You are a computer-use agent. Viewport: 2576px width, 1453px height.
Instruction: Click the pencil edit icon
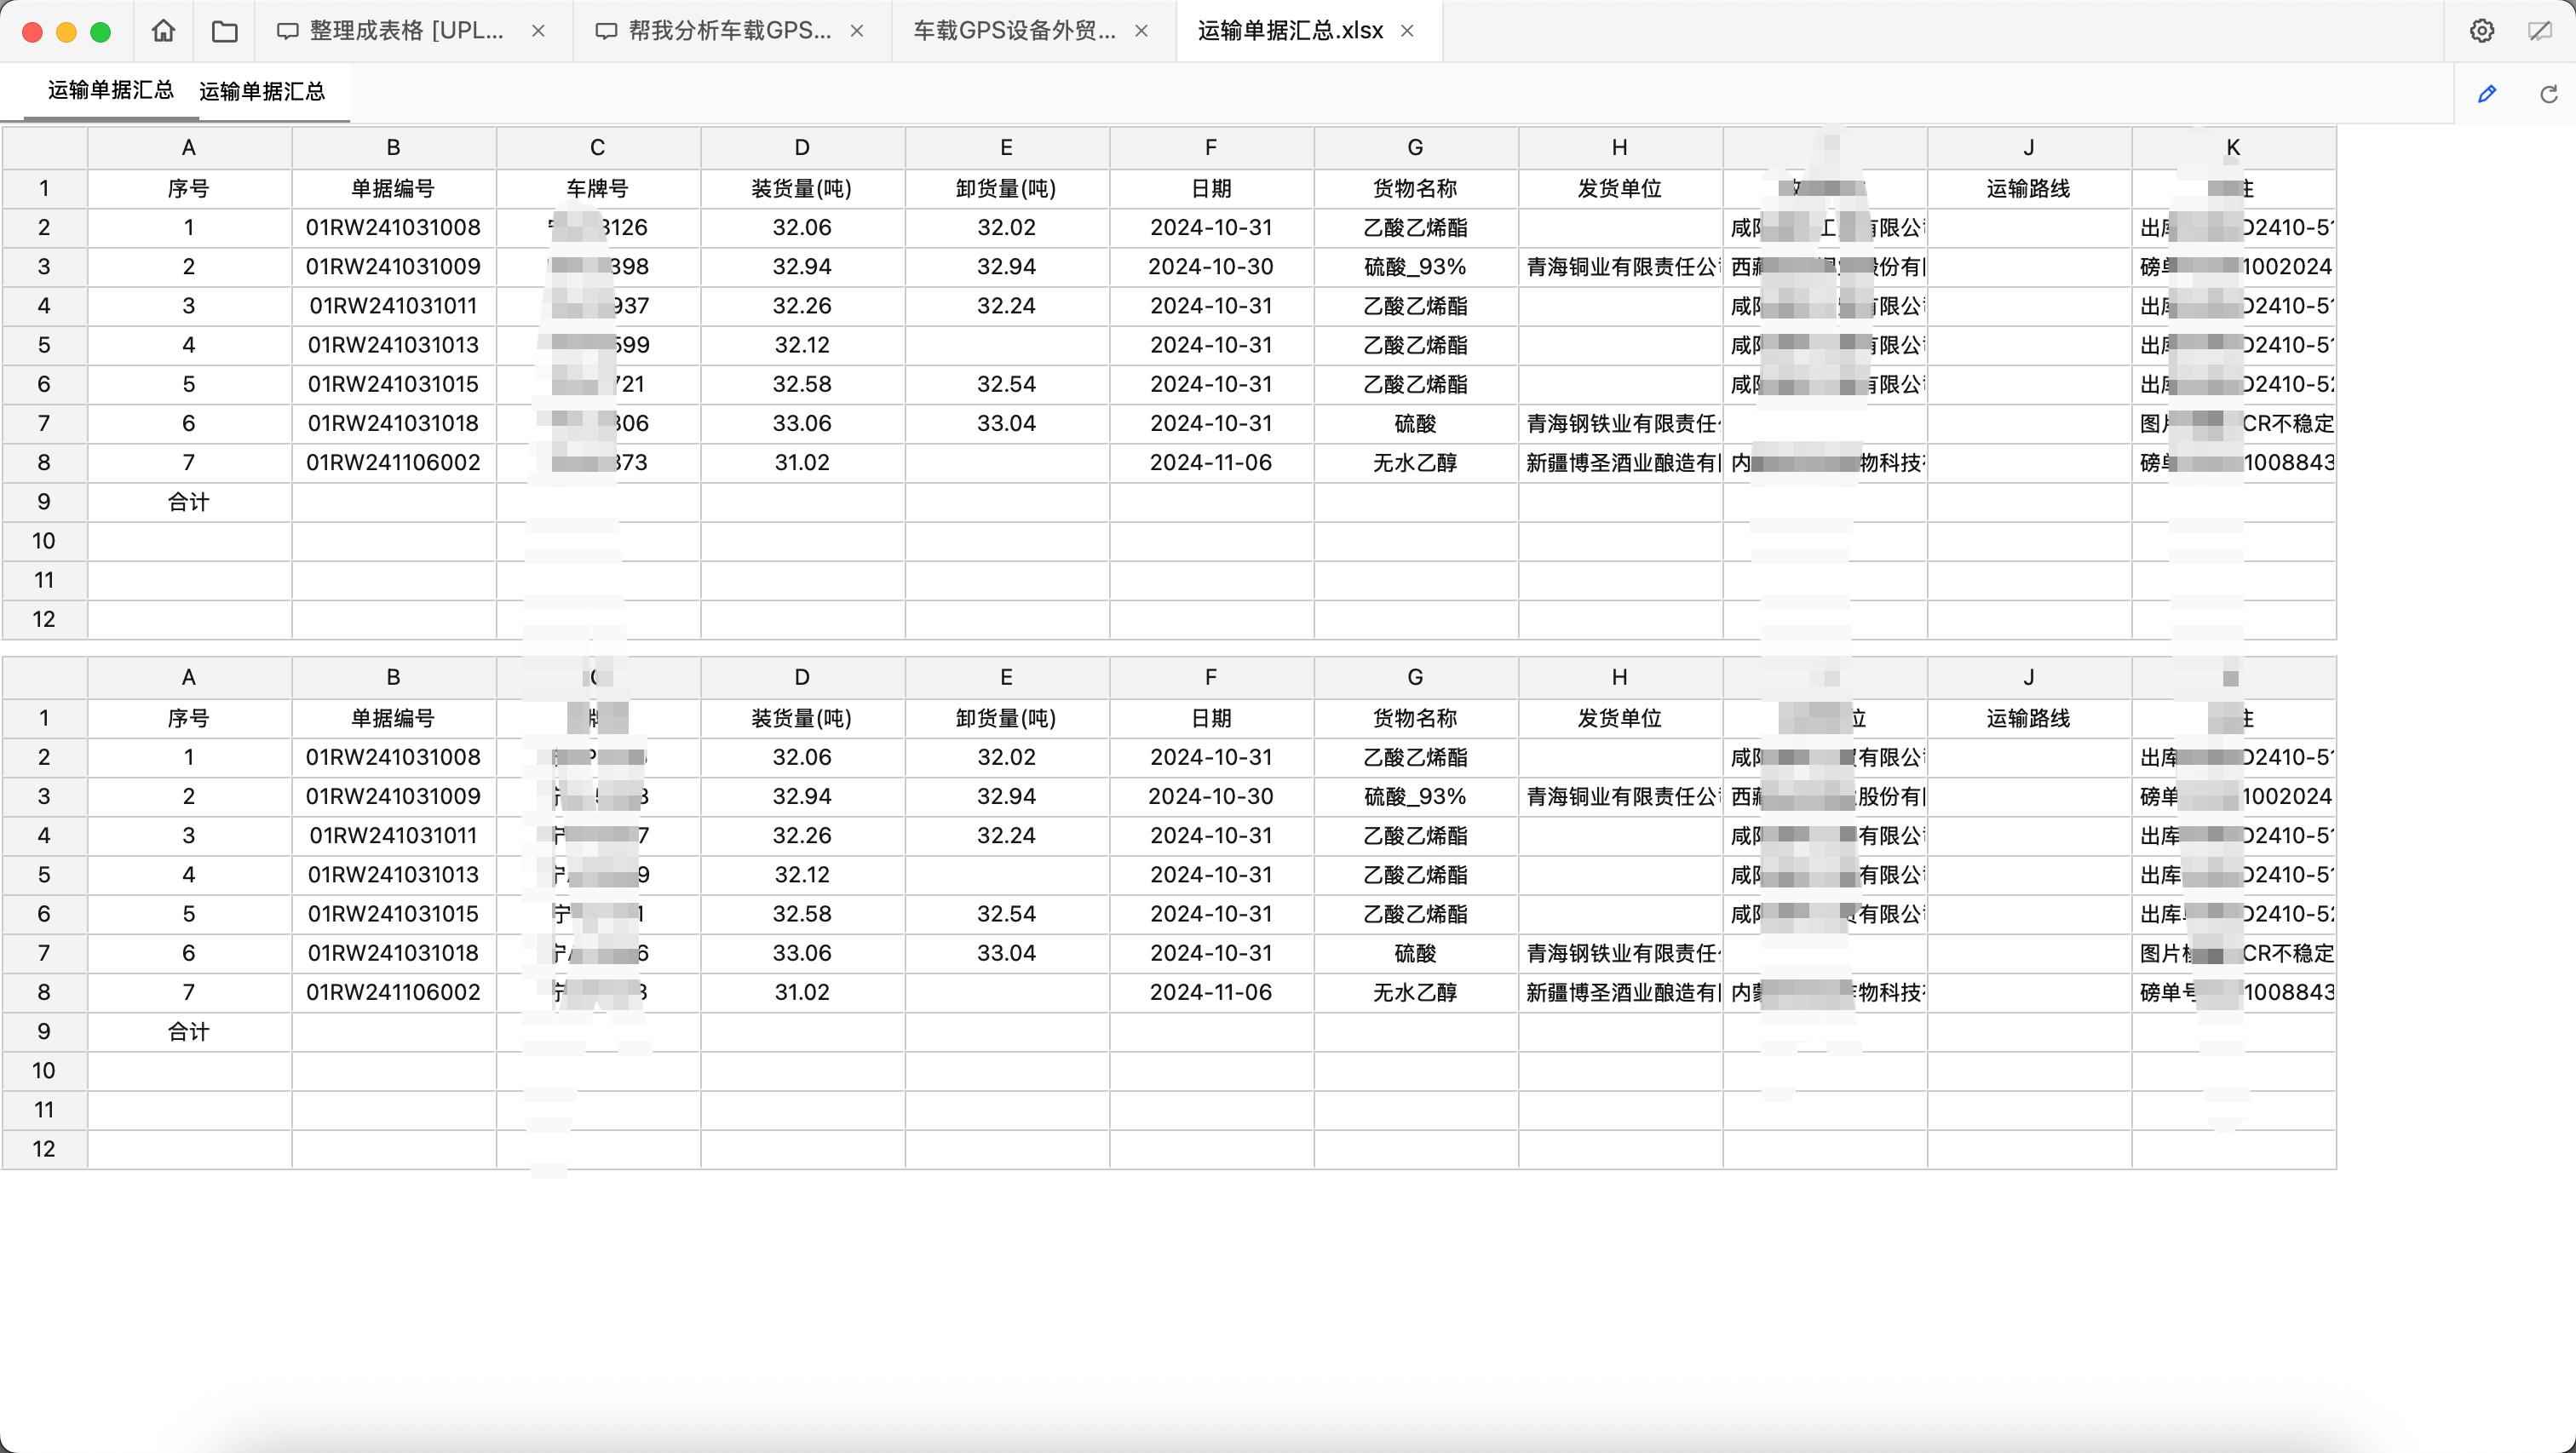(2487, 94)
